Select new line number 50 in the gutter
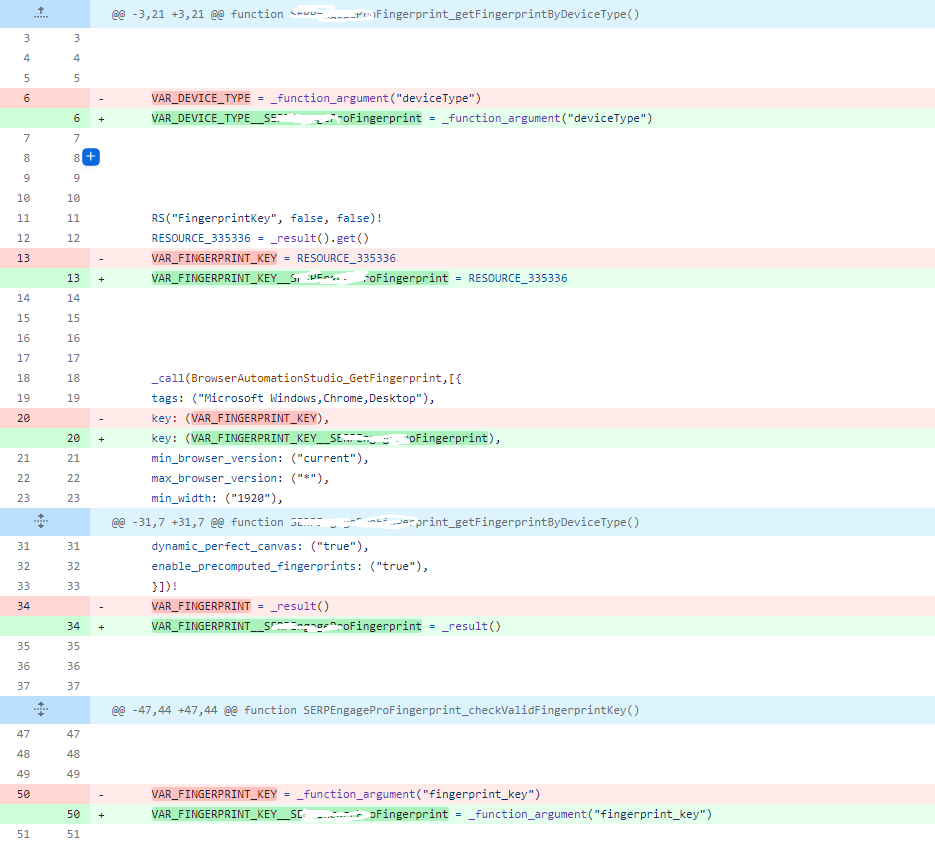Screen dimensions: 935x843 tap(73, 814)
